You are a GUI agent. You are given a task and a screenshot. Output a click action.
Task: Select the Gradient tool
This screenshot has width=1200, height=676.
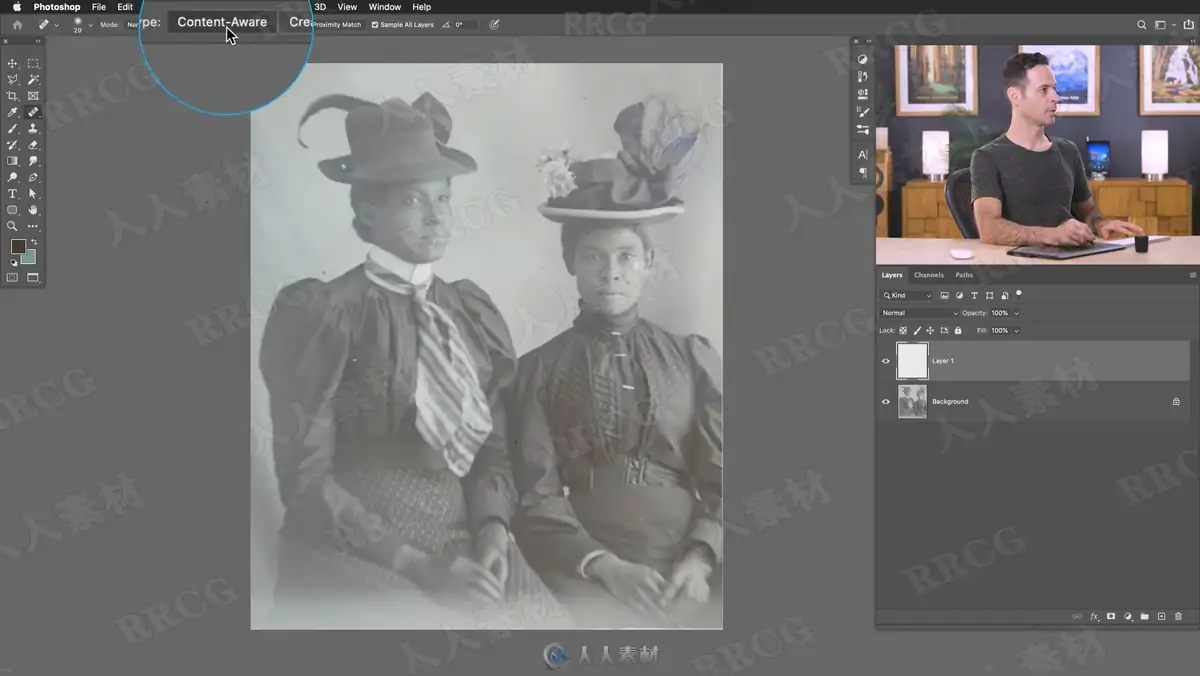(x=12, y=161)
